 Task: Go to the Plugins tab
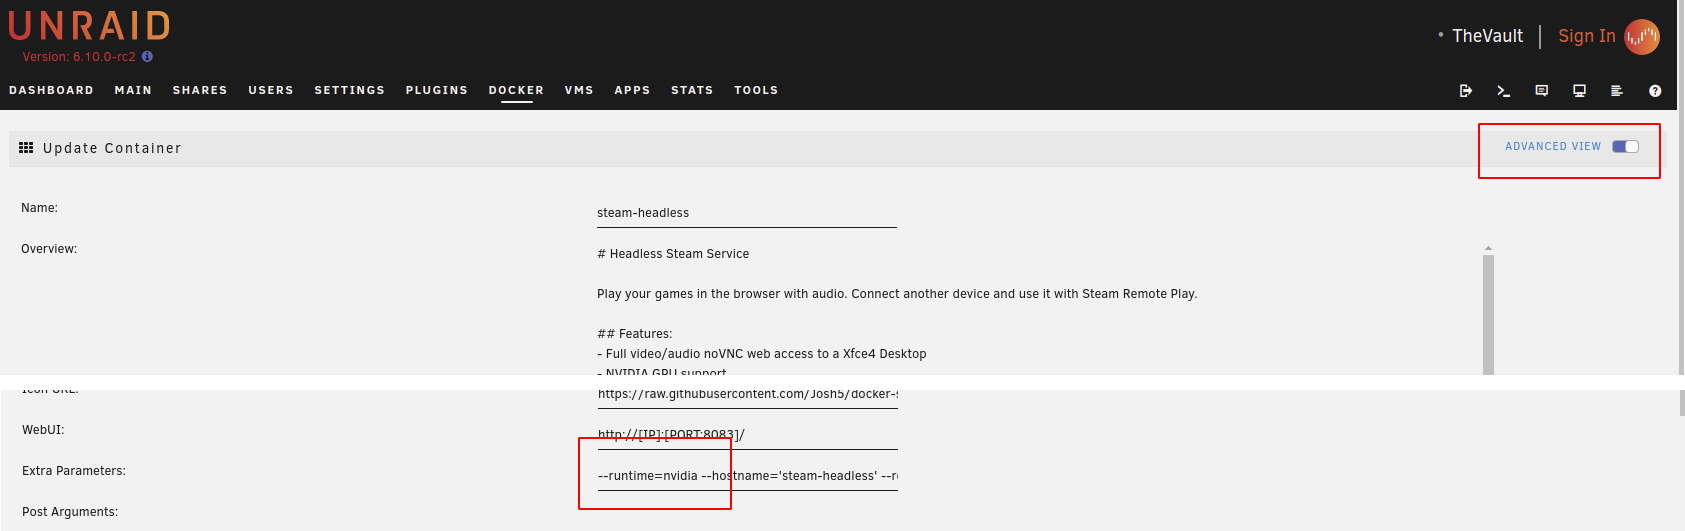[x=436, y=90]
